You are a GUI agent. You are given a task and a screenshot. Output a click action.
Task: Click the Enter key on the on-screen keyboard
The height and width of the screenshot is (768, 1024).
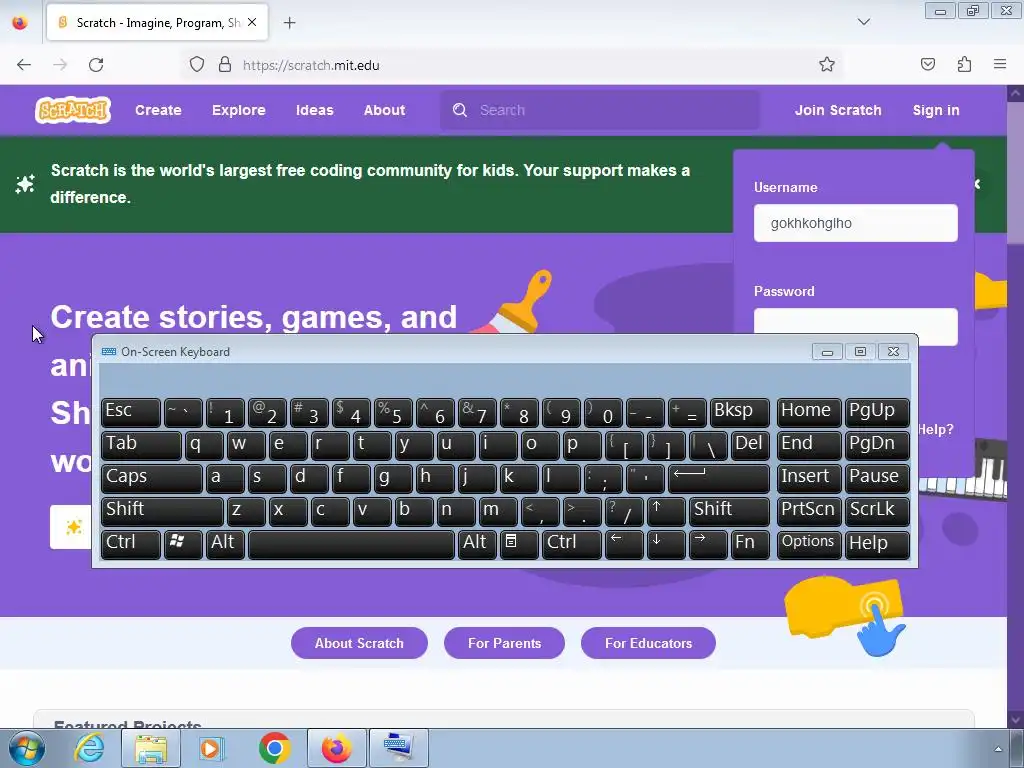[x=718, y=478]
